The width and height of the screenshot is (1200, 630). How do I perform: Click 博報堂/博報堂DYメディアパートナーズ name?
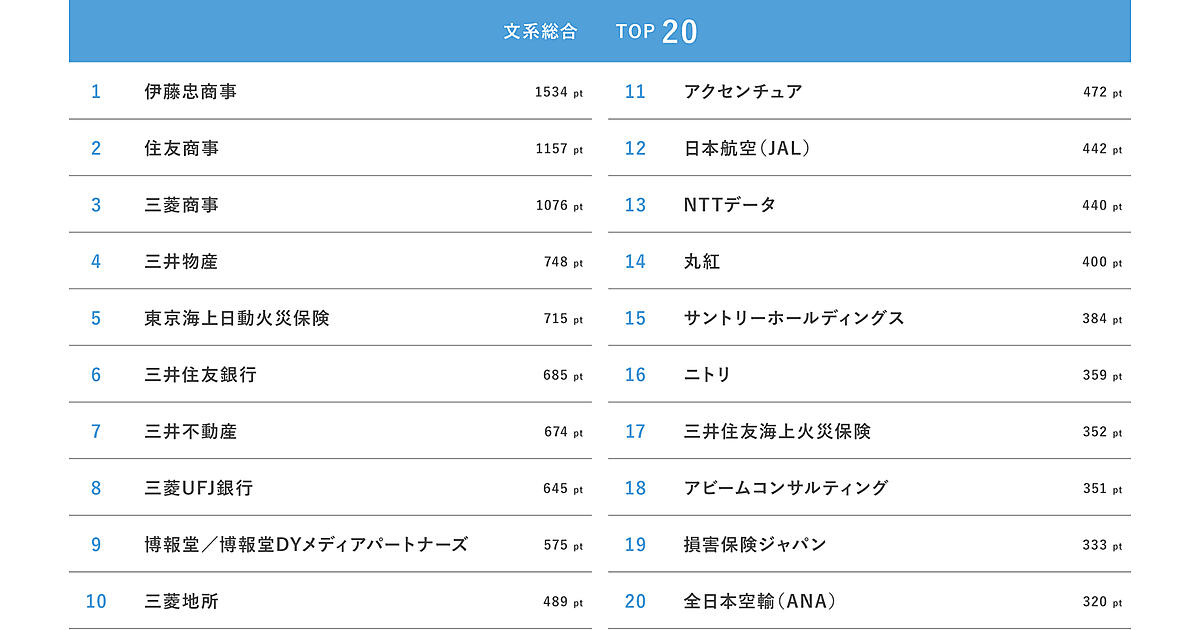306,545
